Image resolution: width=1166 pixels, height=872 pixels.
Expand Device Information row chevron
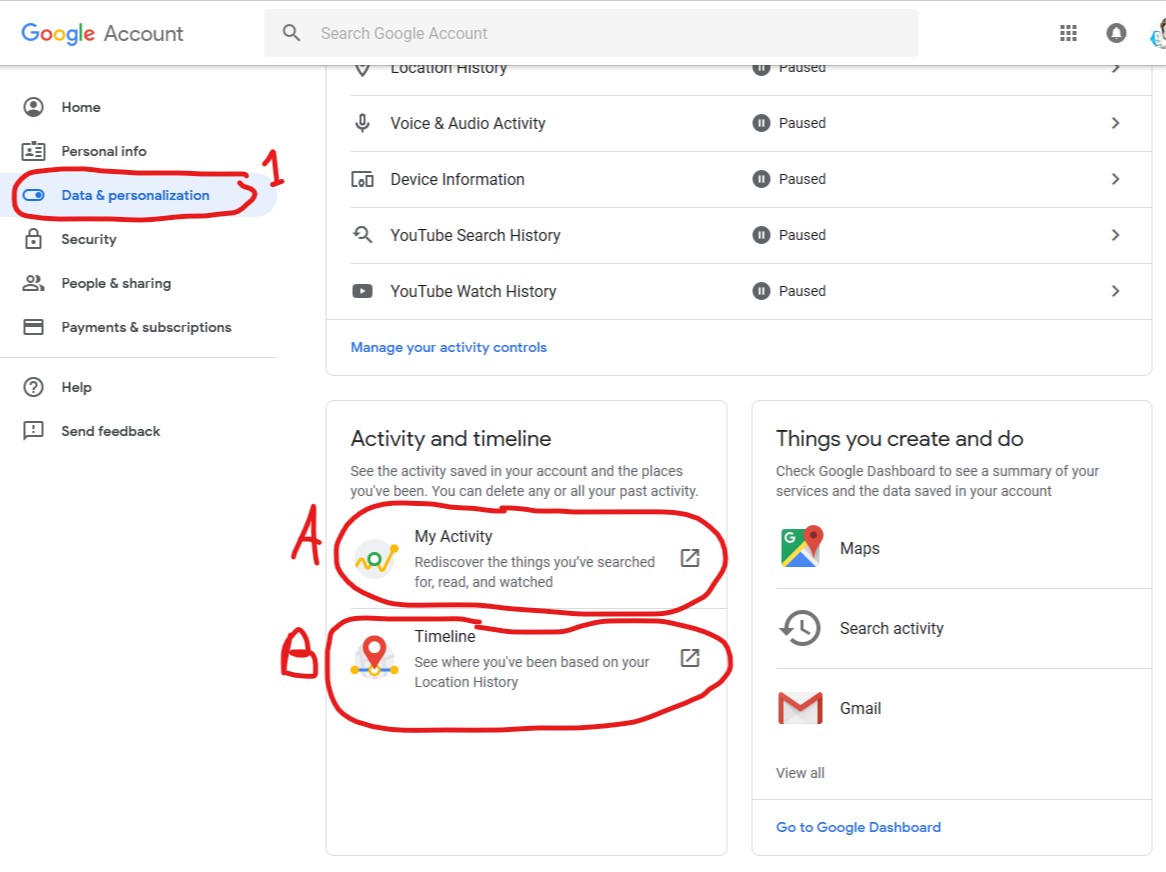(x=1116, y=179)
